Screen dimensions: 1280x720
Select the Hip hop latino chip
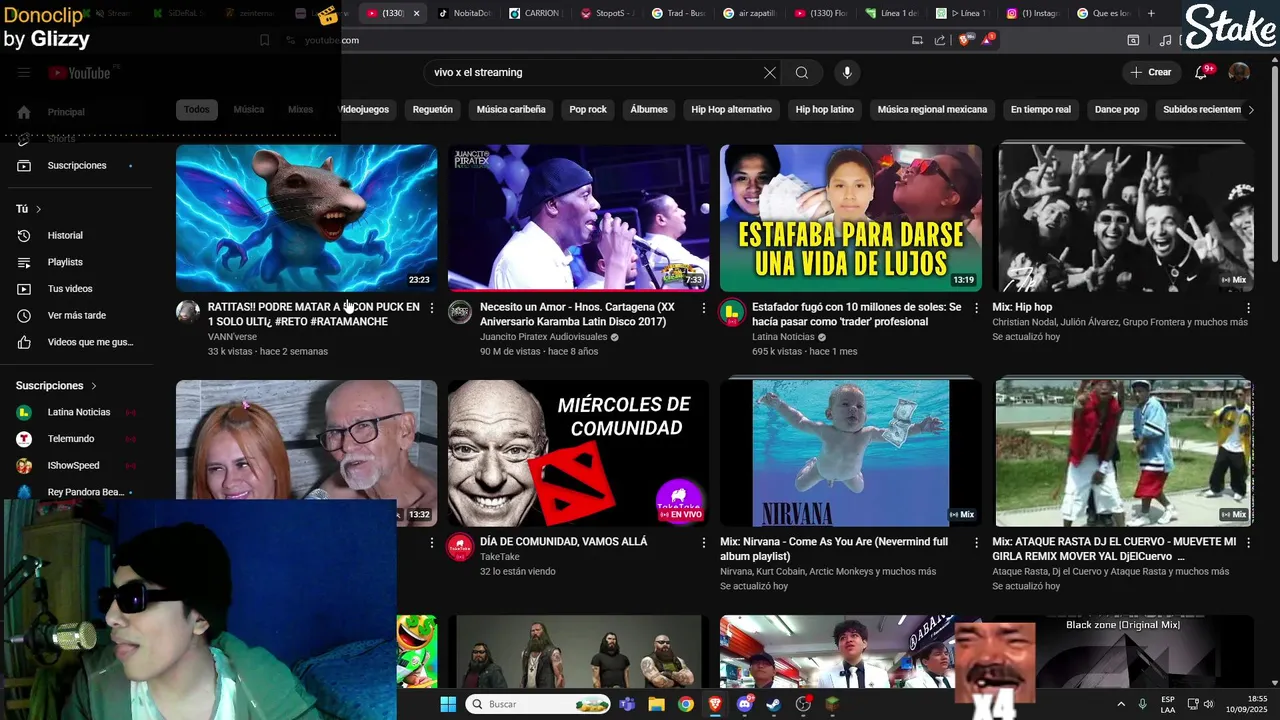coord(825,109)
